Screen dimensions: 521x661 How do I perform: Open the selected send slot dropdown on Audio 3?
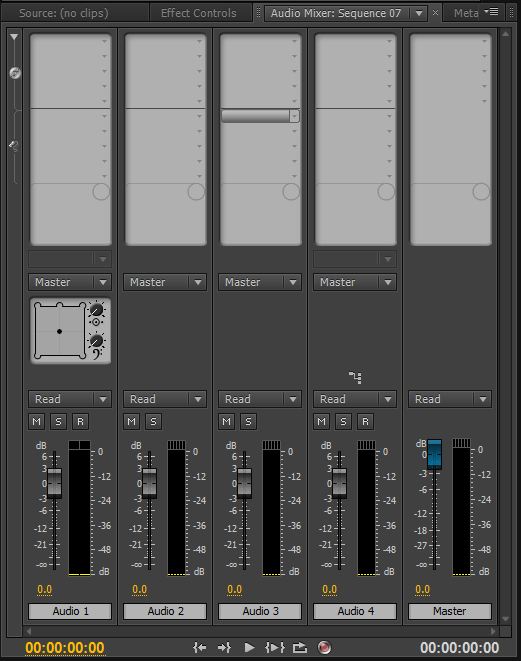tap(295, 116)
